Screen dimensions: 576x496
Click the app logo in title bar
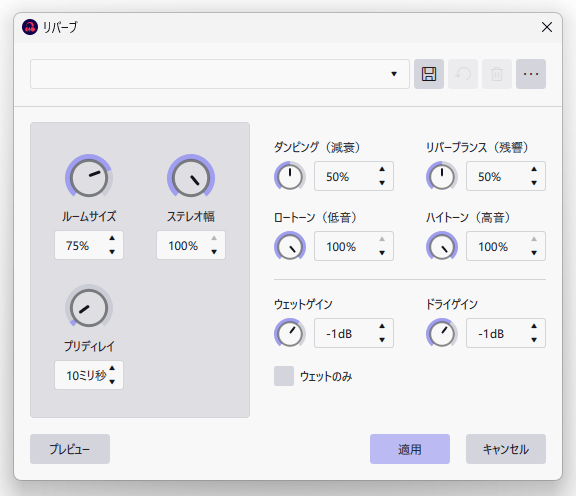(x=30, y=27)
